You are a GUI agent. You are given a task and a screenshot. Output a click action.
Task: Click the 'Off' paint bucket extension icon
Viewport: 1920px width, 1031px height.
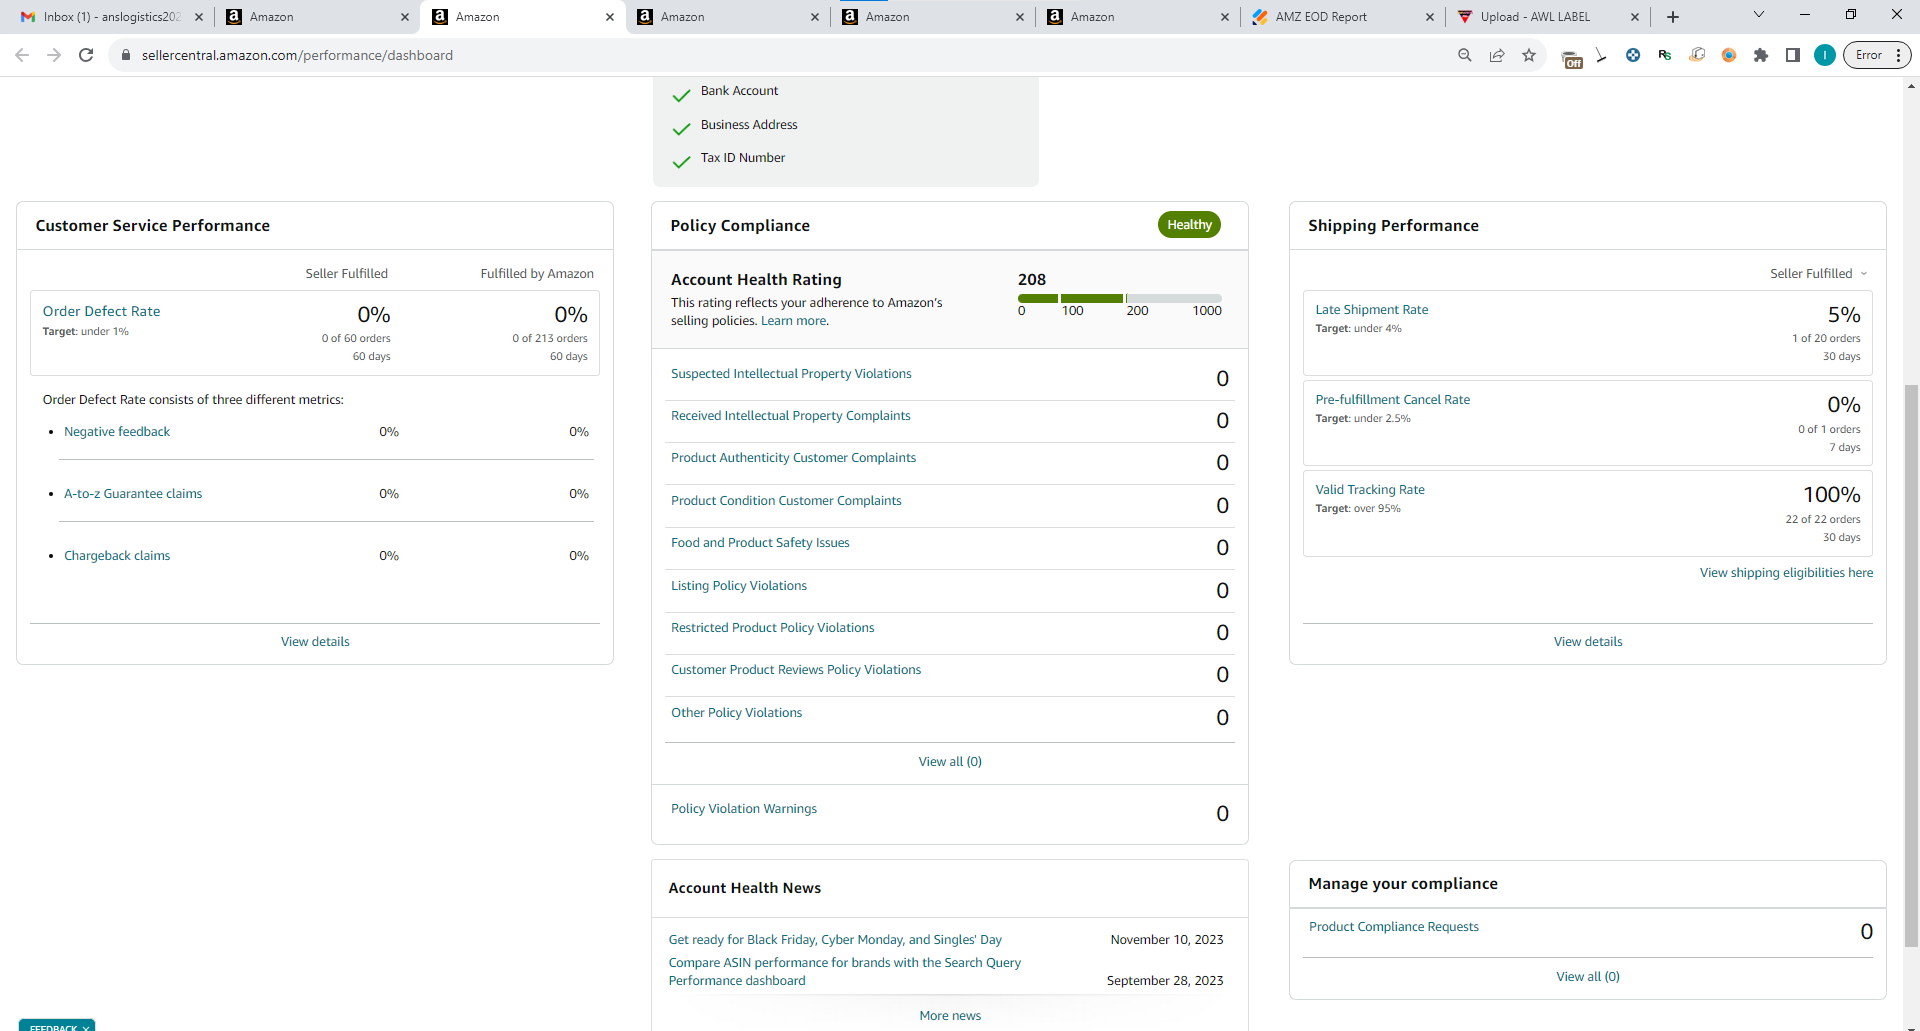click(1572, 58)
